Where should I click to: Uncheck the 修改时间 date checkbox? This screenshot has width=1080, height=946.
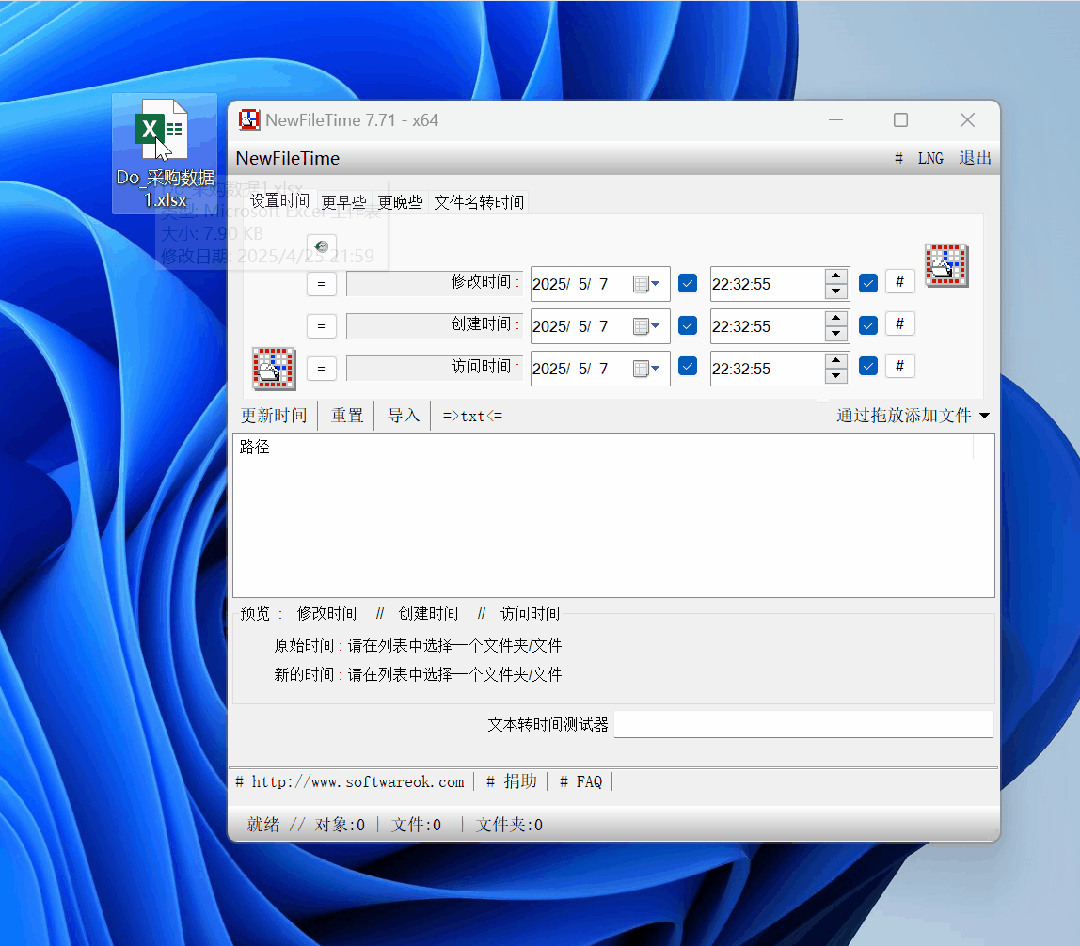(x=687, y=283)
